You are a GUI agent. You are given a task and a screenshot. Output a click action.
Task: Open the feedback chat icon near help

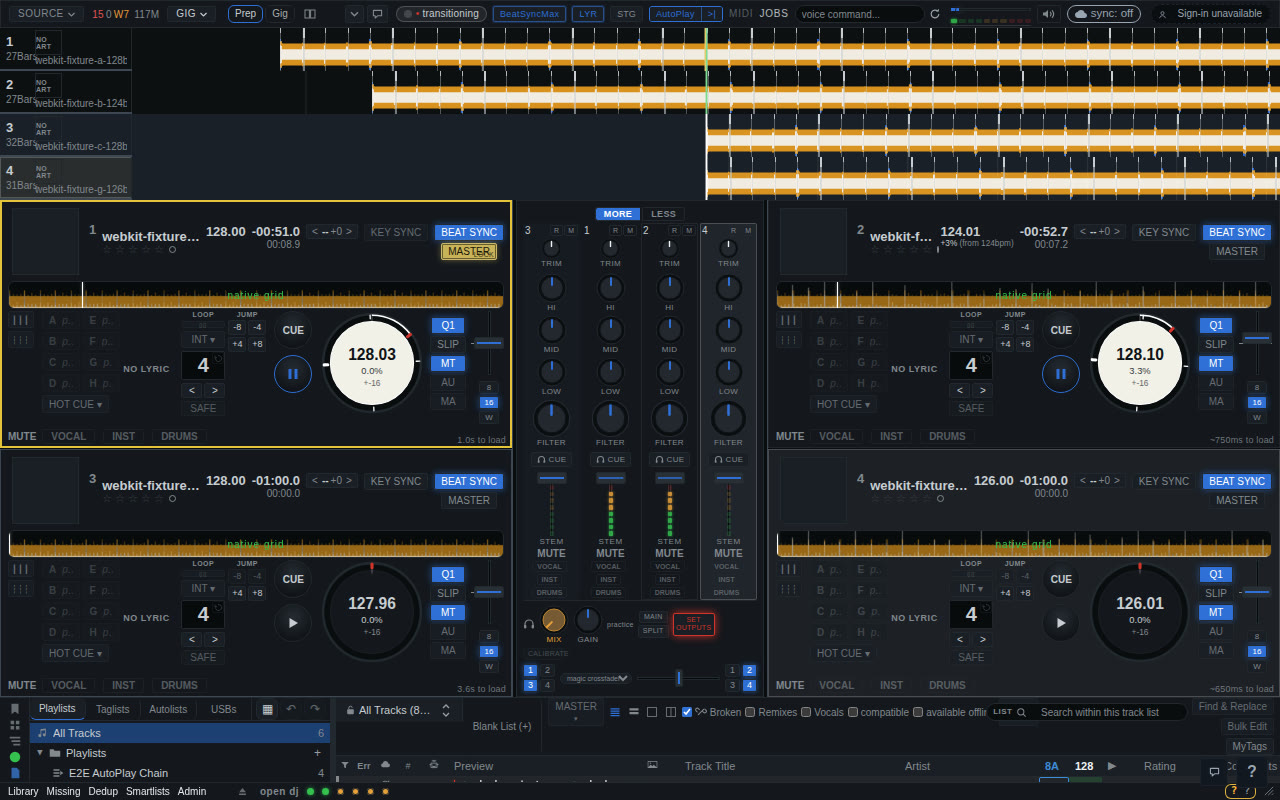click(1214, 772)
